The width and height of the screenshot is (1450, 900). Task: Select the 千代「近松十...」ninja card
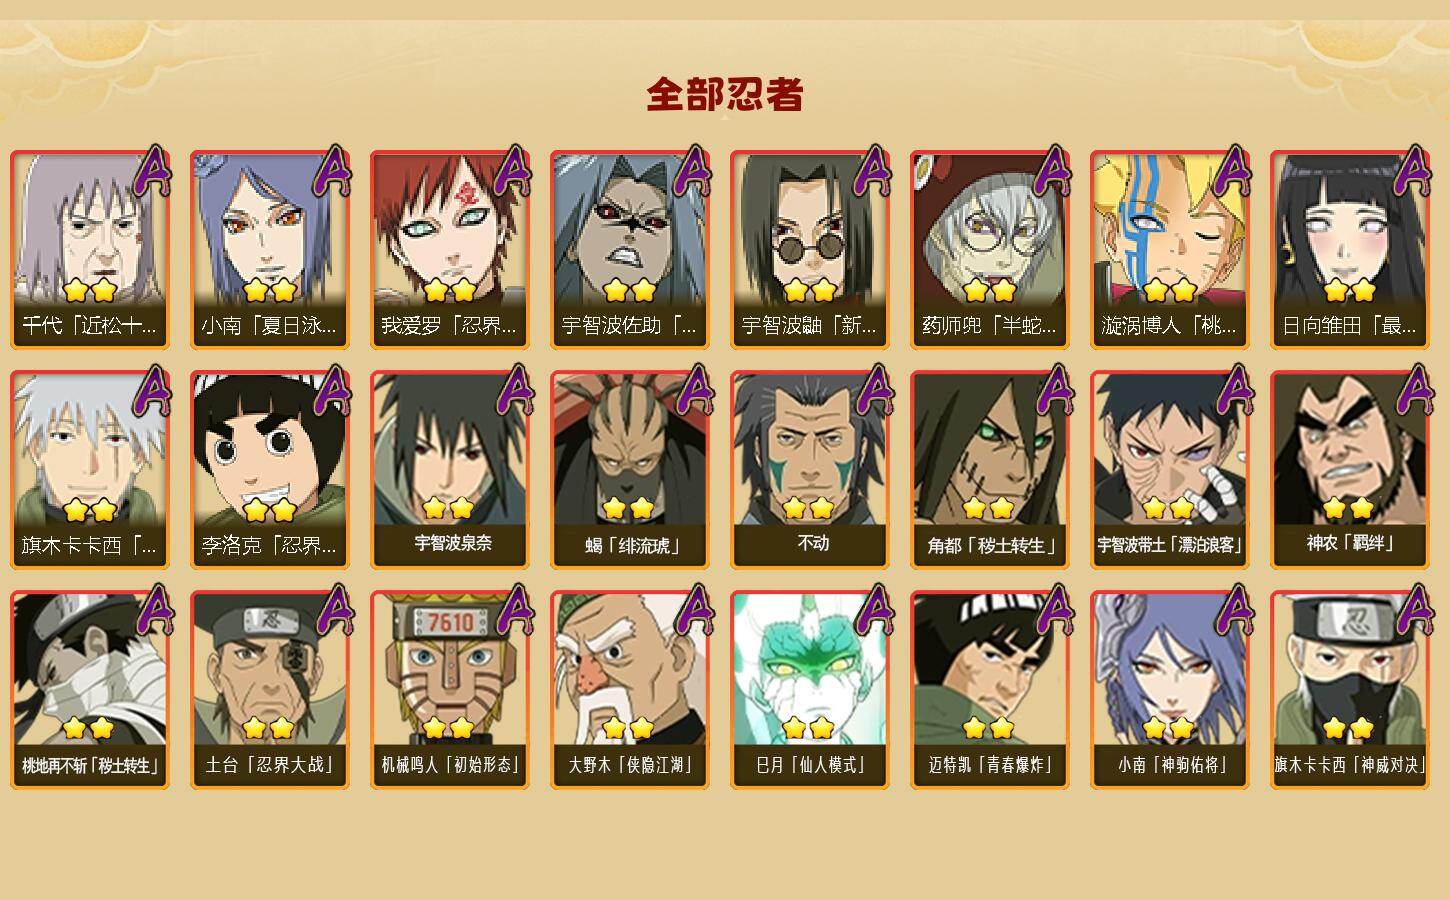pyautogui.click(x=90, y=250)
